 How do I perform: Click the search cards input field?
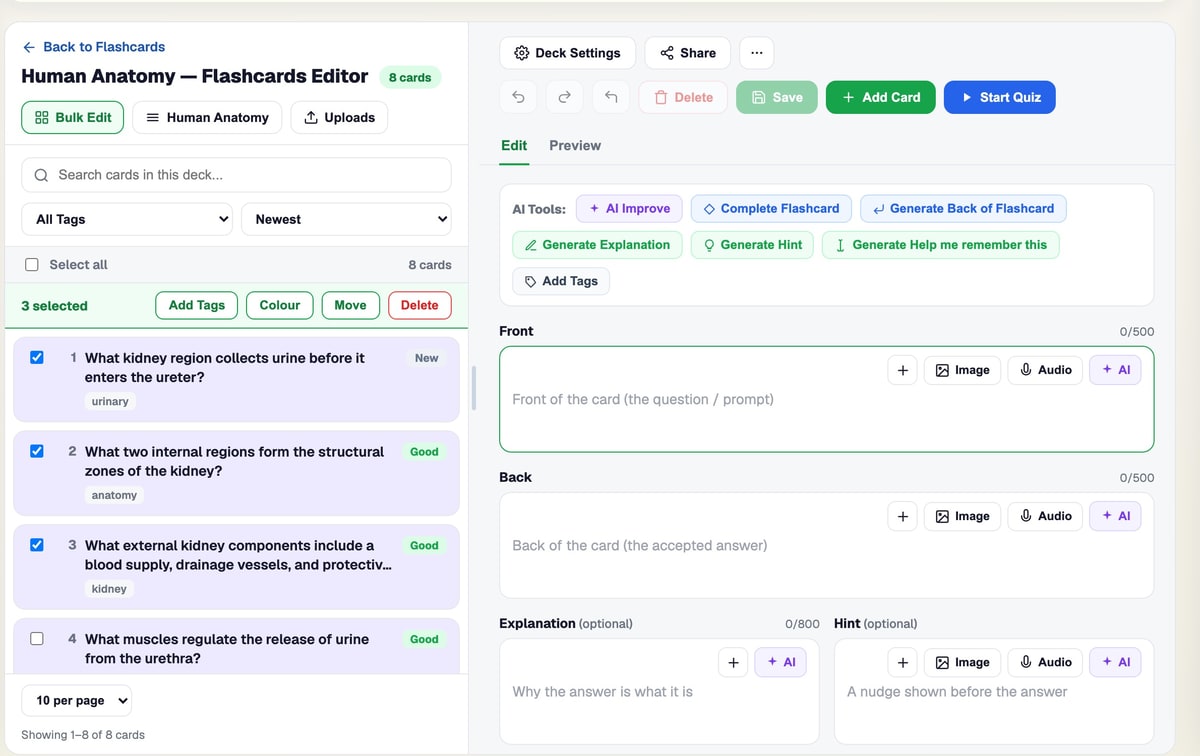pyautogui.click(x=236, y=174)
